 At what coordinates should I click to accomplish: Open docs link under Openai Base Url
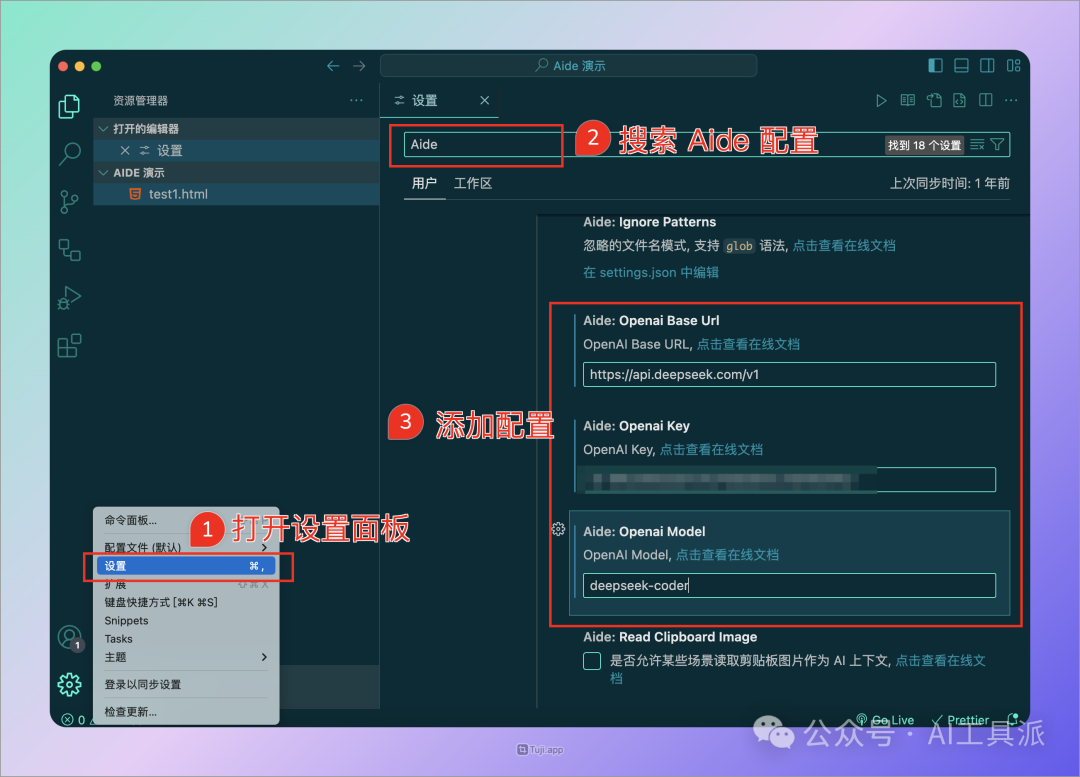[749, 344]
